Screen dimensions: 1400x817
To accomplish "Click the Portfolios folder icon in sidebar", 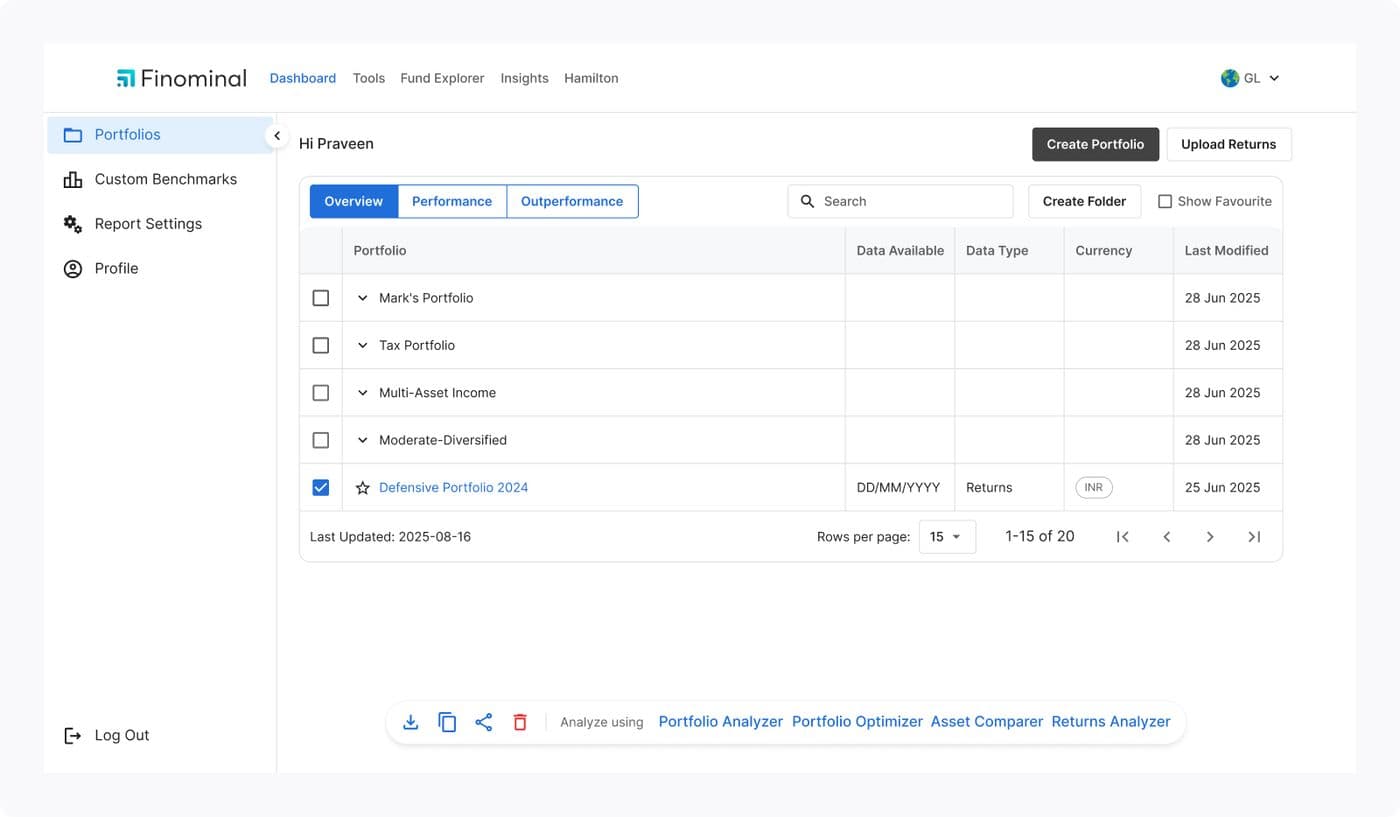I will (73, 135).
